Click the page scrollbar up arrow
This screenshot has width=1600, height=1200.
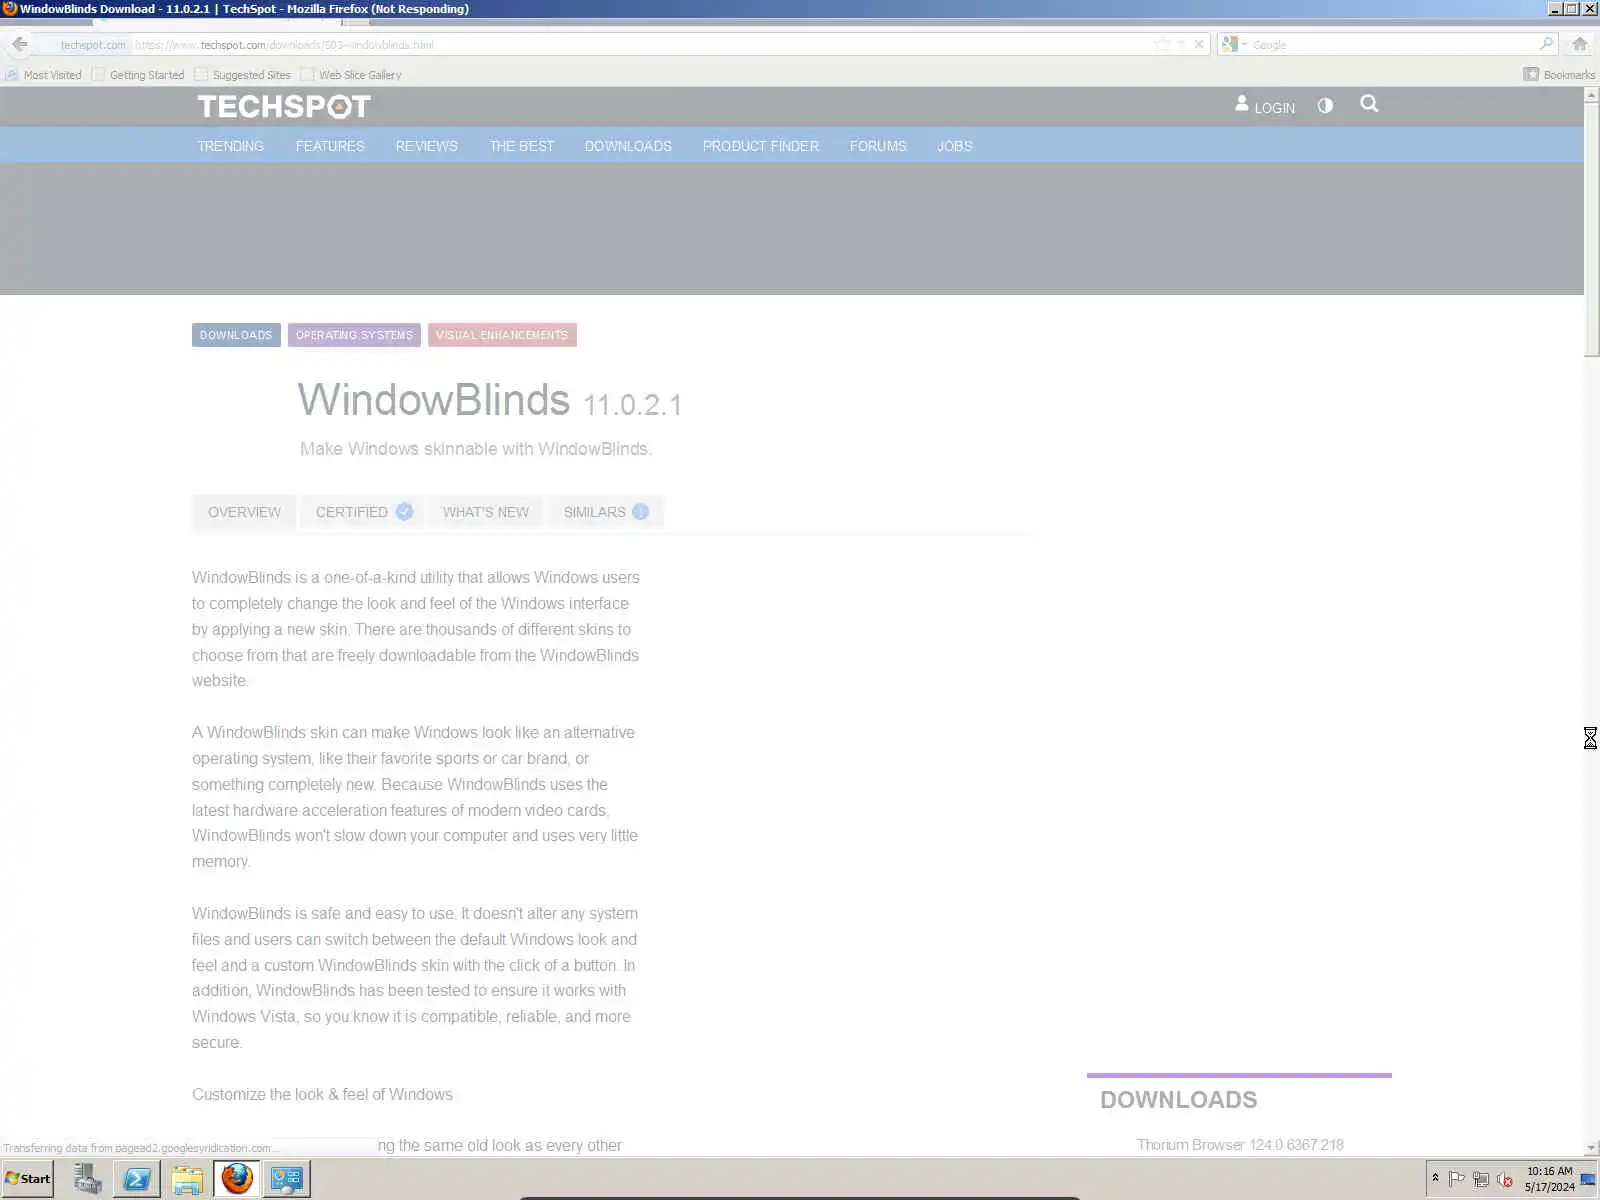click(x=1591, y=96)
